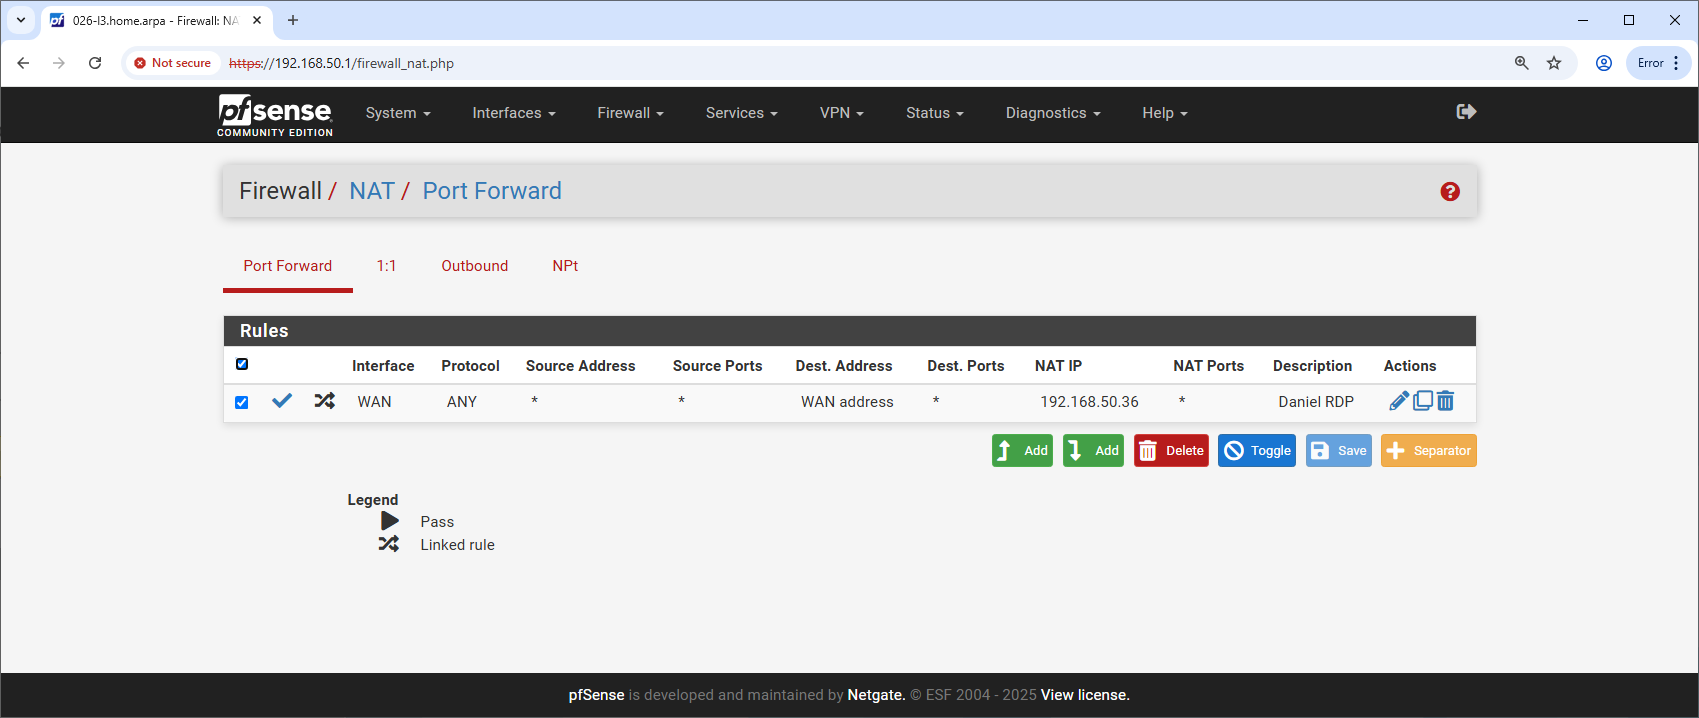Edit the Daniel RDP rule with pencil icon

click(x=1399, y=401)
